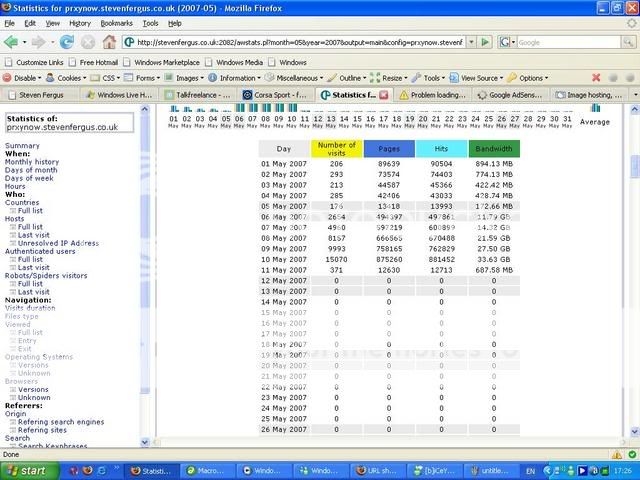This screenshot has height=480, width=640.
Task: Expand the Cookies dropdown in developer toolbar
Action: point(70,78)
